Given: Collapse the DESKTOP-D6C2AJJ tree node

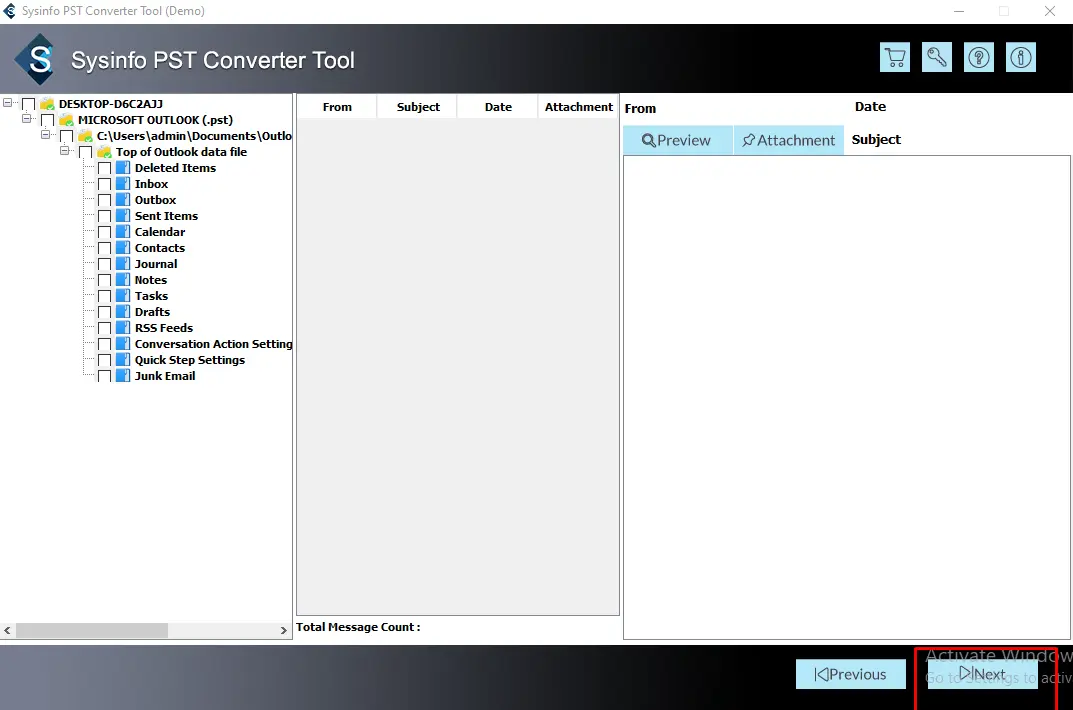Looking at the screenshot, I should pos(8,103).
